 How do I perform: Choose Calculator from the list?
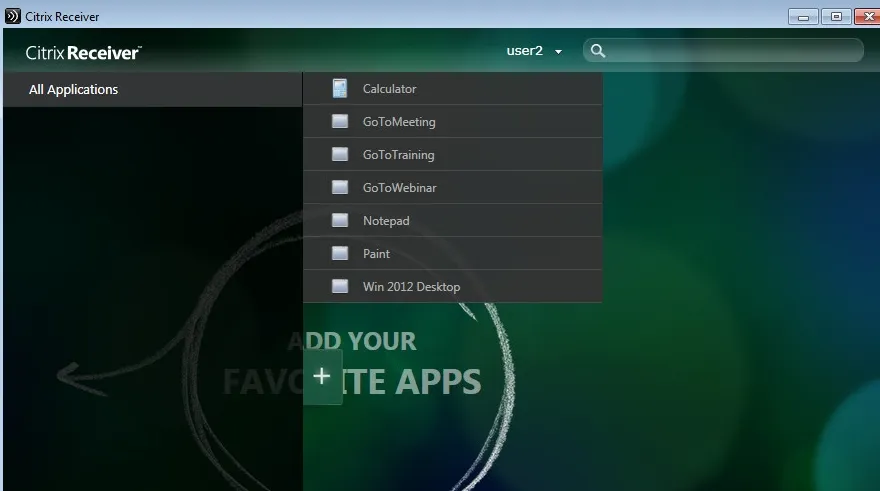(x=453, y=89)
